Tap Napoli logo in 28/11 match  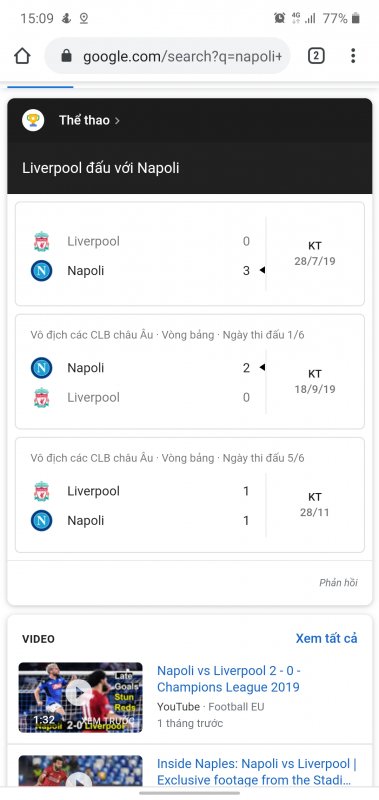point(41,521)
